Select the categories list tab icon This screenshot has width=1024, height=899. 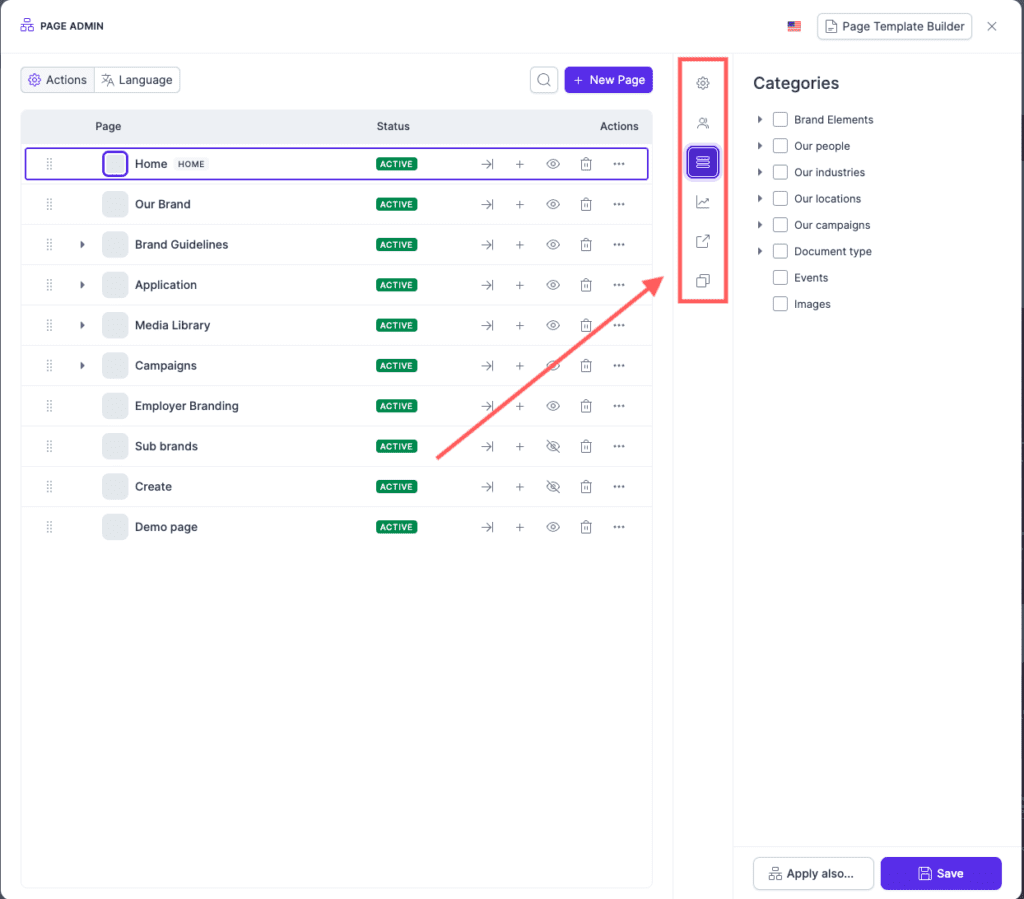coord(703,162)
